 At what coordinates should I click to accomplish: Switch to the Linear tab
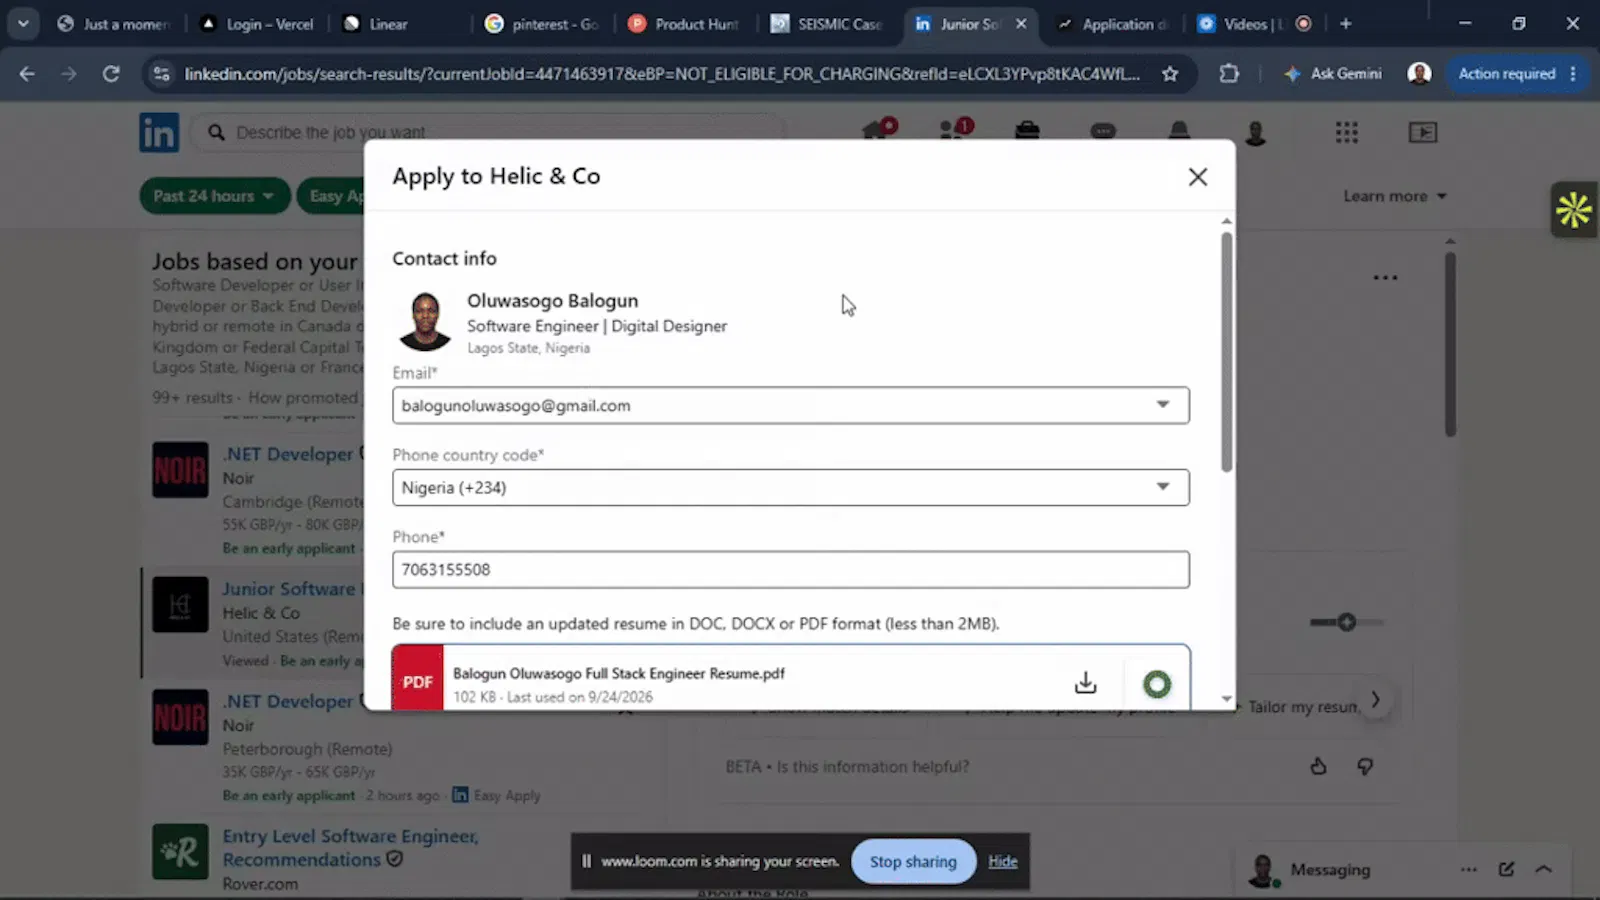click(389, 24)
